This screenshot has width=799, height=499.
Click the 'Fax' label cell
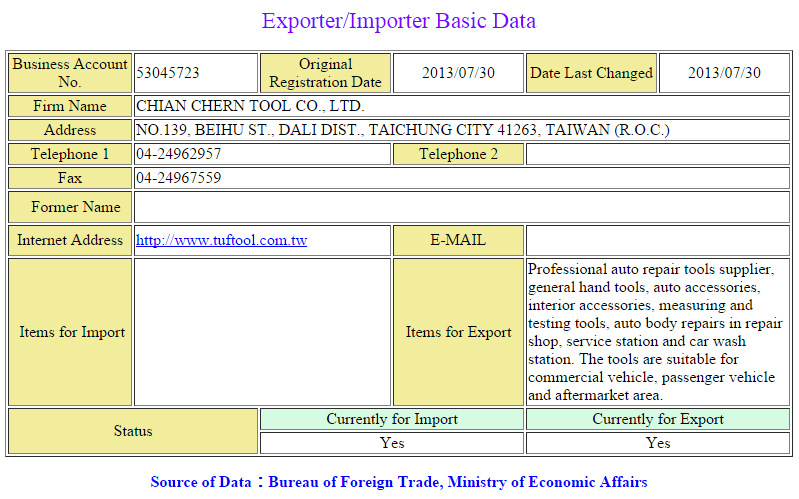(x=70, y=178)
